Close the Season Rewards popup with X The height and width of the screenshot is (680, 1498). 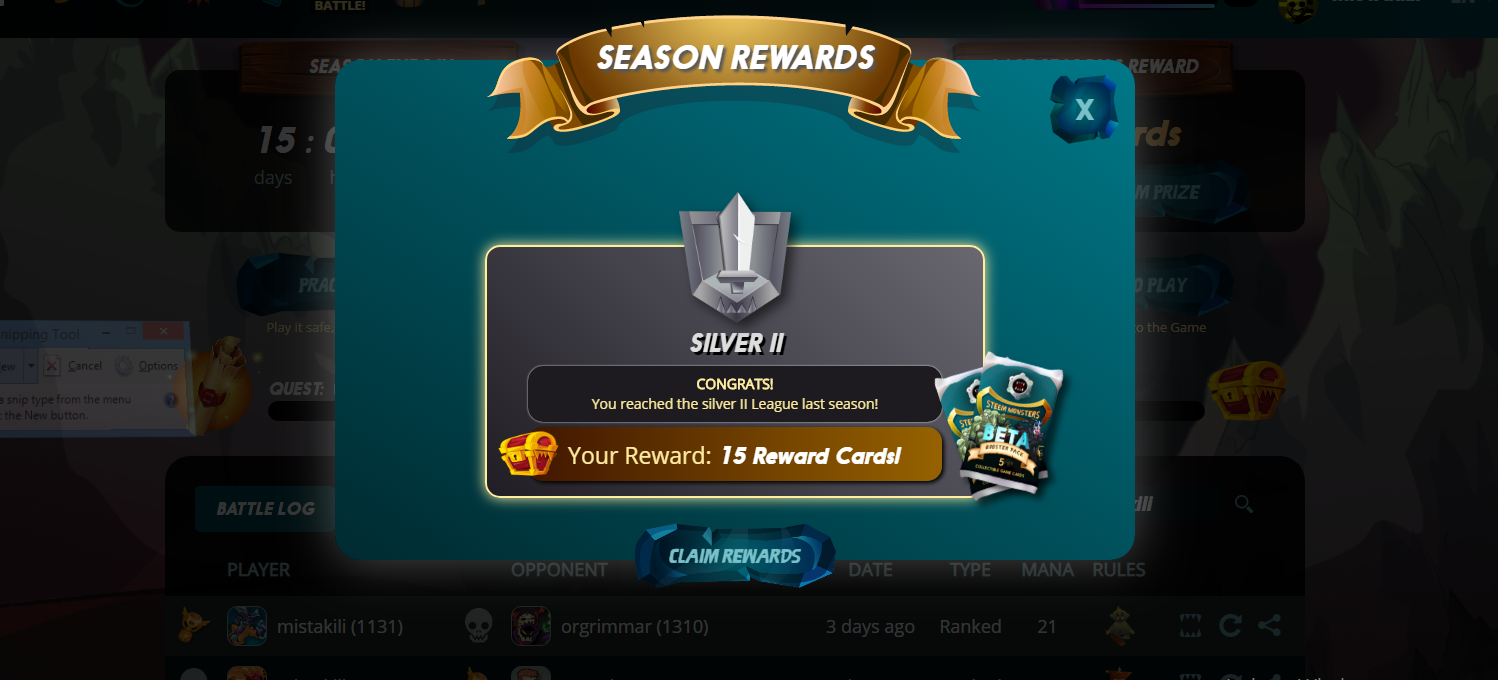coord(1083,108)
